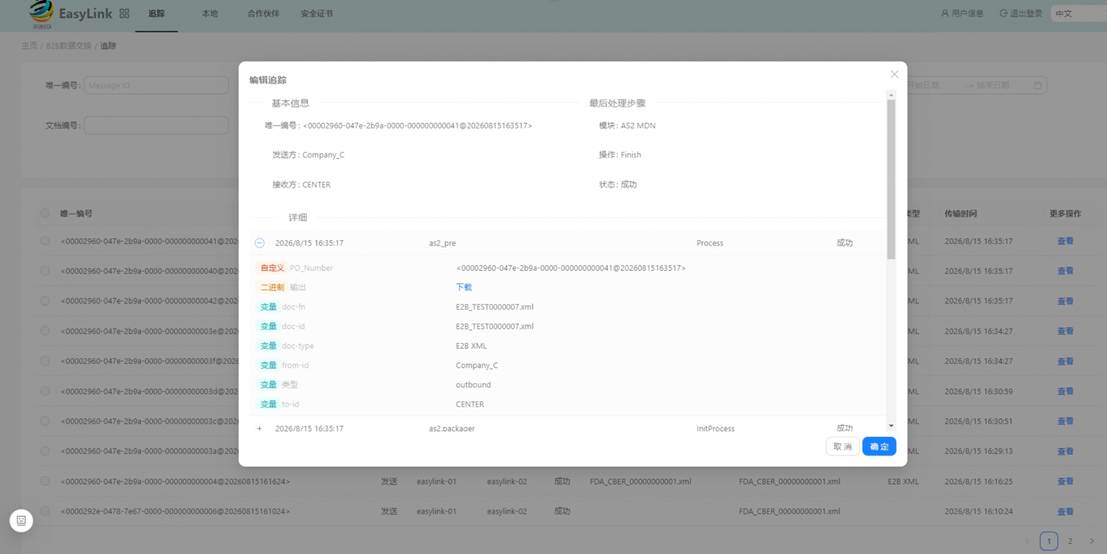
Task: Collapse the as2_pre detail row
Action: click(259, 243)
